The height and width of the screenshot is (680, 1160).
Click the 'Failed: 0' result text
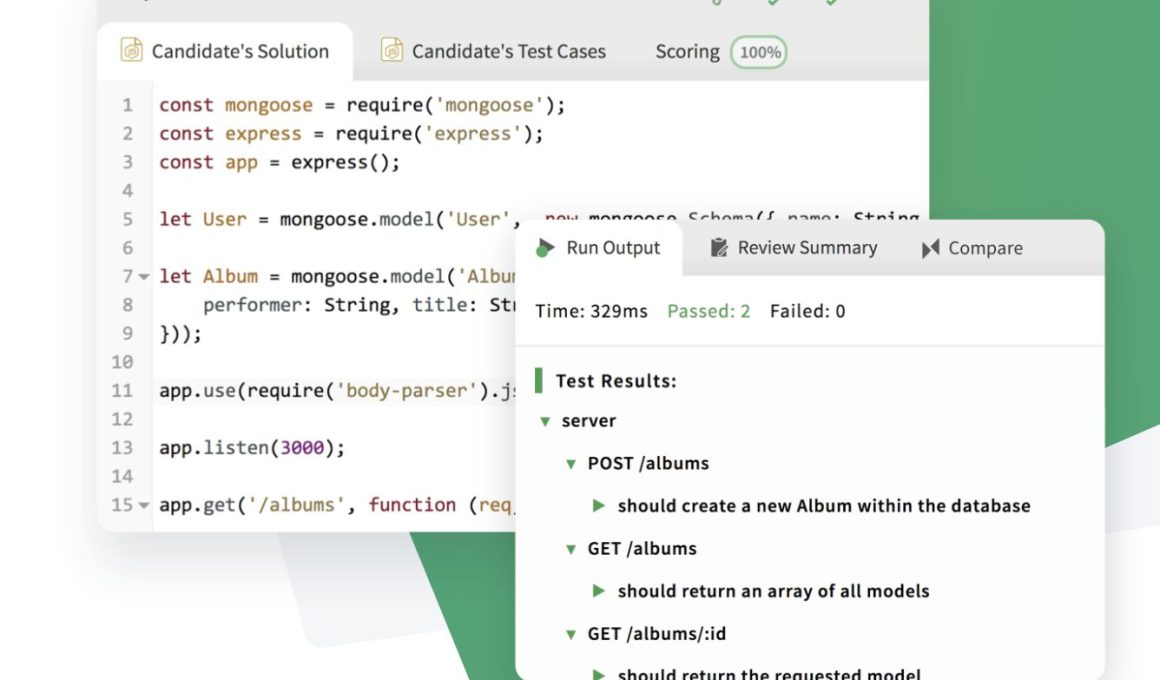pyautogui.click(x=807, y=311)
